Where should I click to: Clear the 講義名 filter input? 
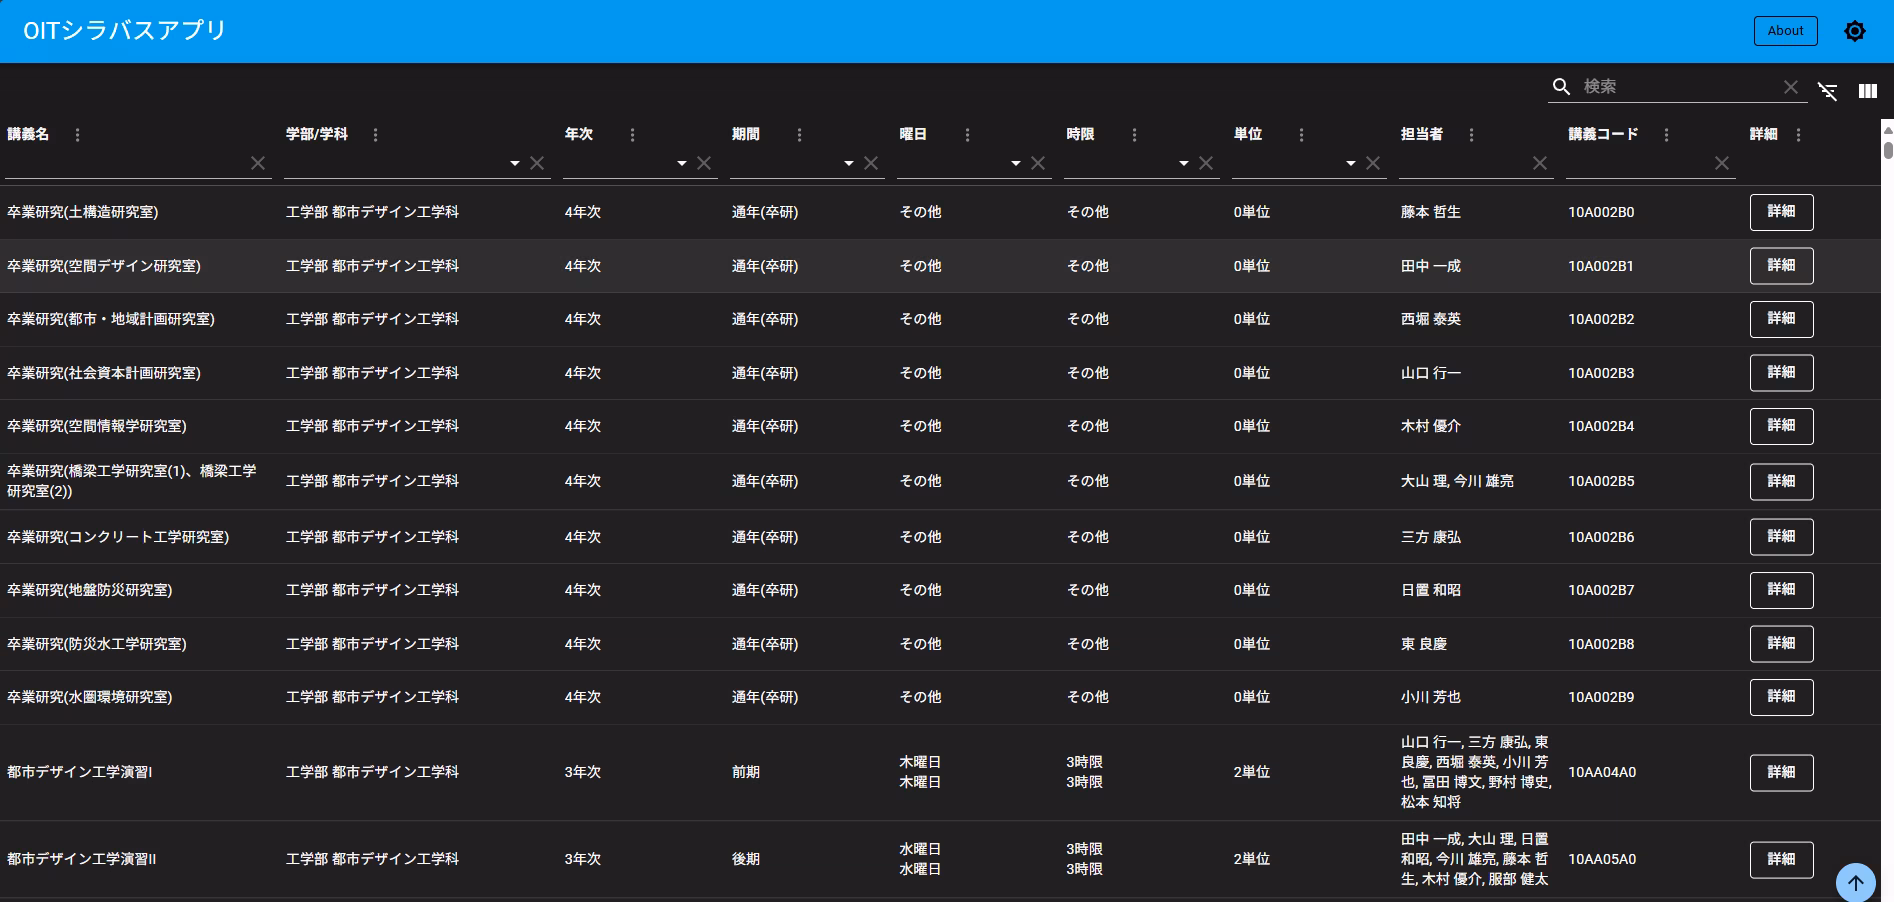tap(258, 163)
